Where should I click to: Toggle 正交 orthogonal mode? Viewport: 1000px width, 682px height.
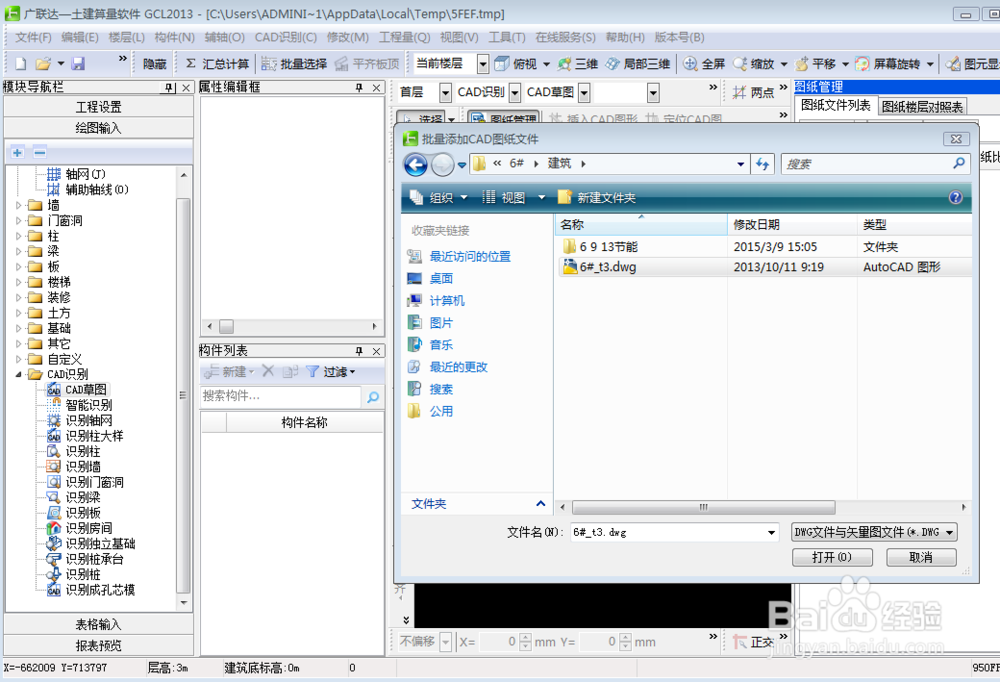pos(753,642)
